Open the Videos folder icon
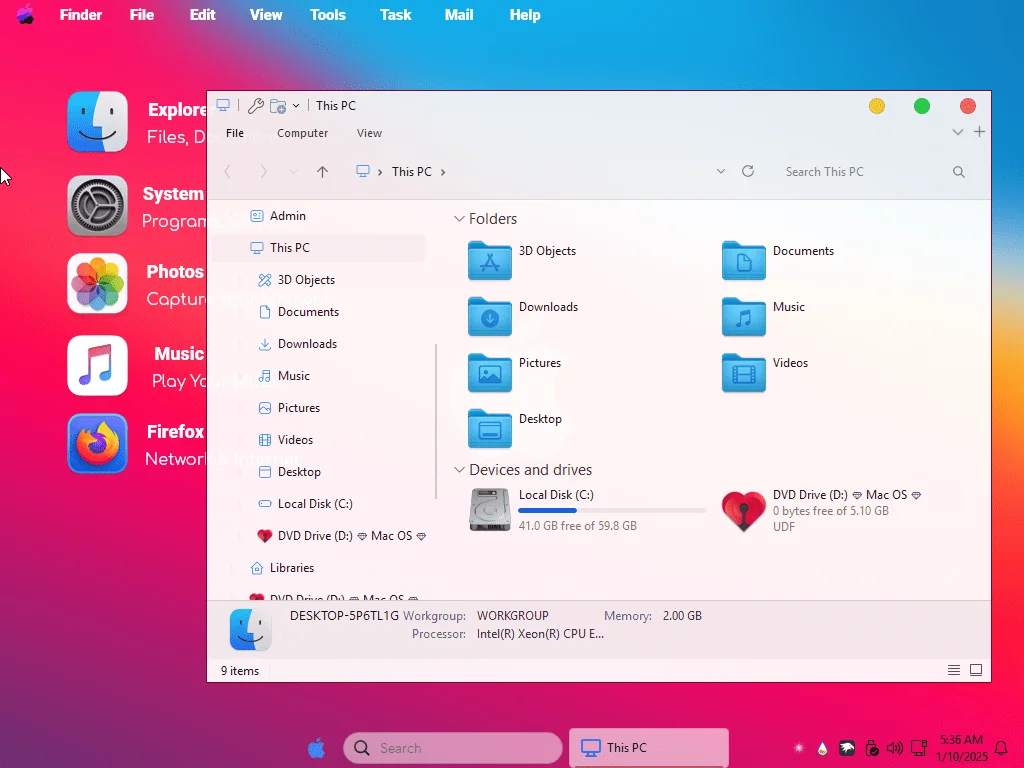Image resolution: width=1024 pixels, height=768 pixels. click(x=743, y=373)
